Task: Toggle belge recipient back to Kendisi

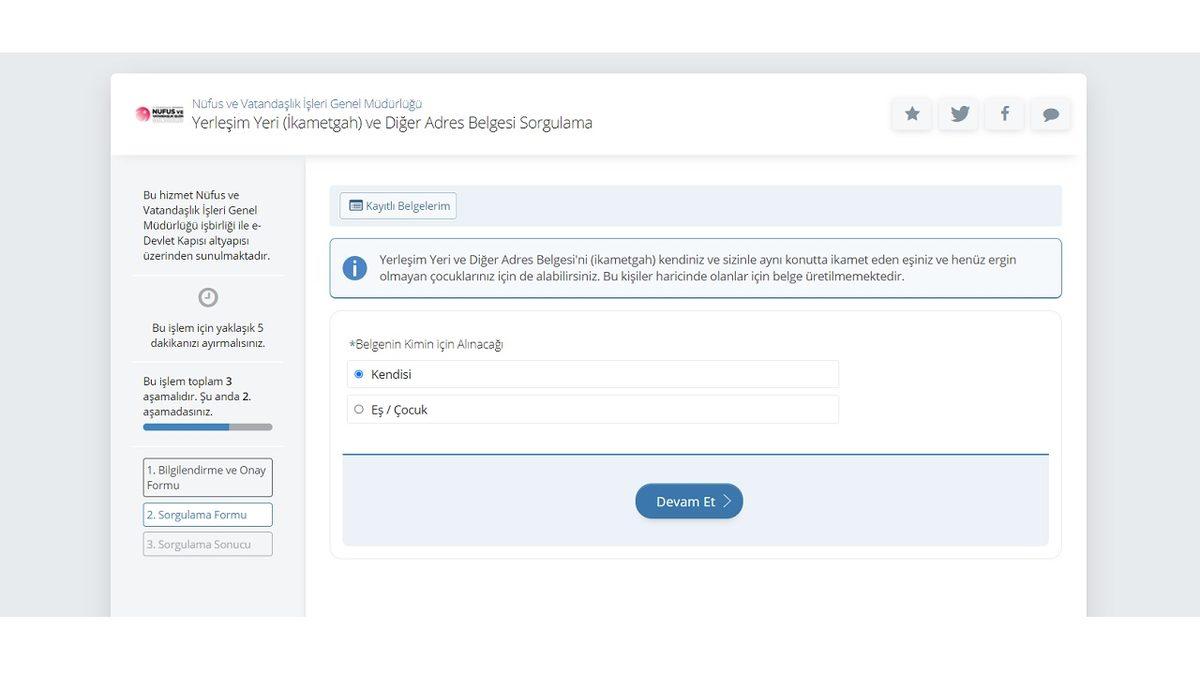Action: (x=359, y=374)
